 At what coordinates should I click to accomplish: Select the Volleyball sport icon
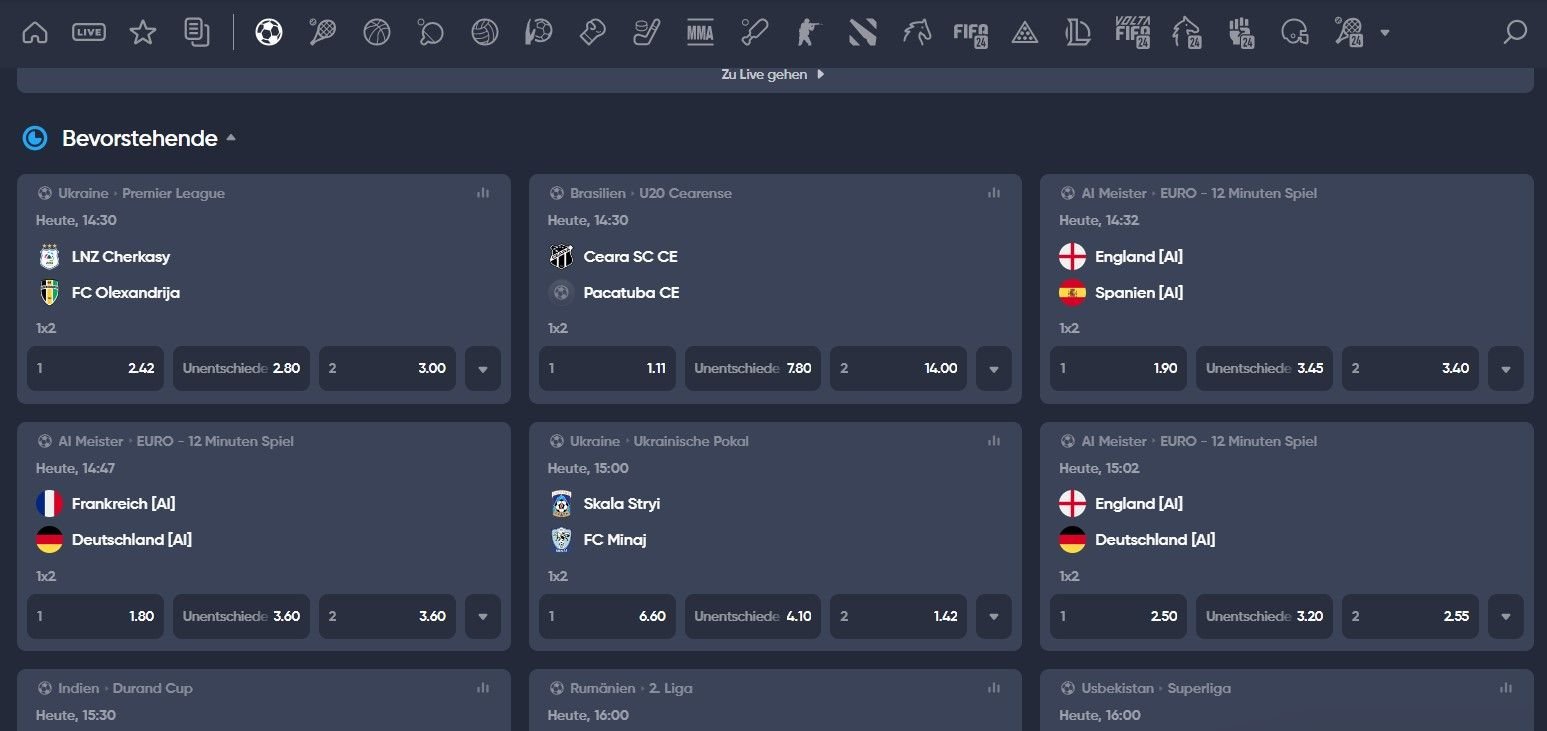[485, 33]
